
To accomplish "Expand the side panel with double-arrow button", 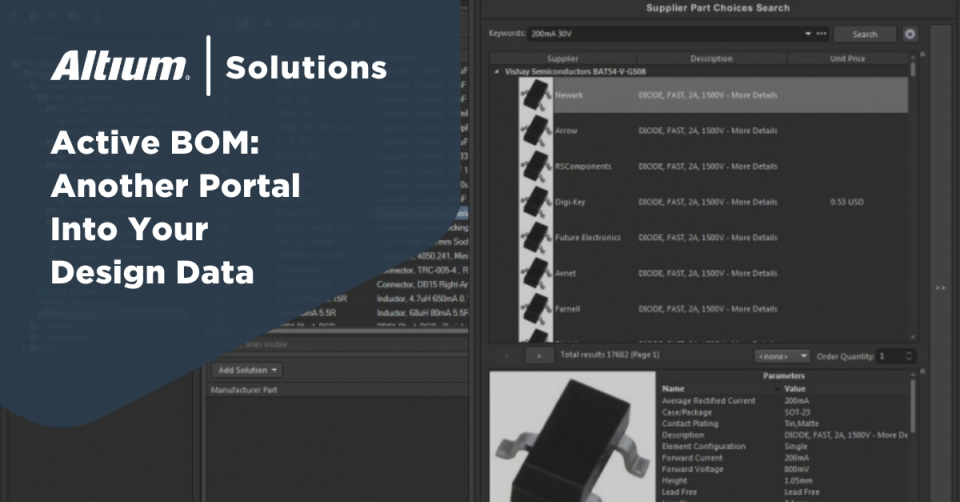I will pyautogui.click(x=940, y=288).
